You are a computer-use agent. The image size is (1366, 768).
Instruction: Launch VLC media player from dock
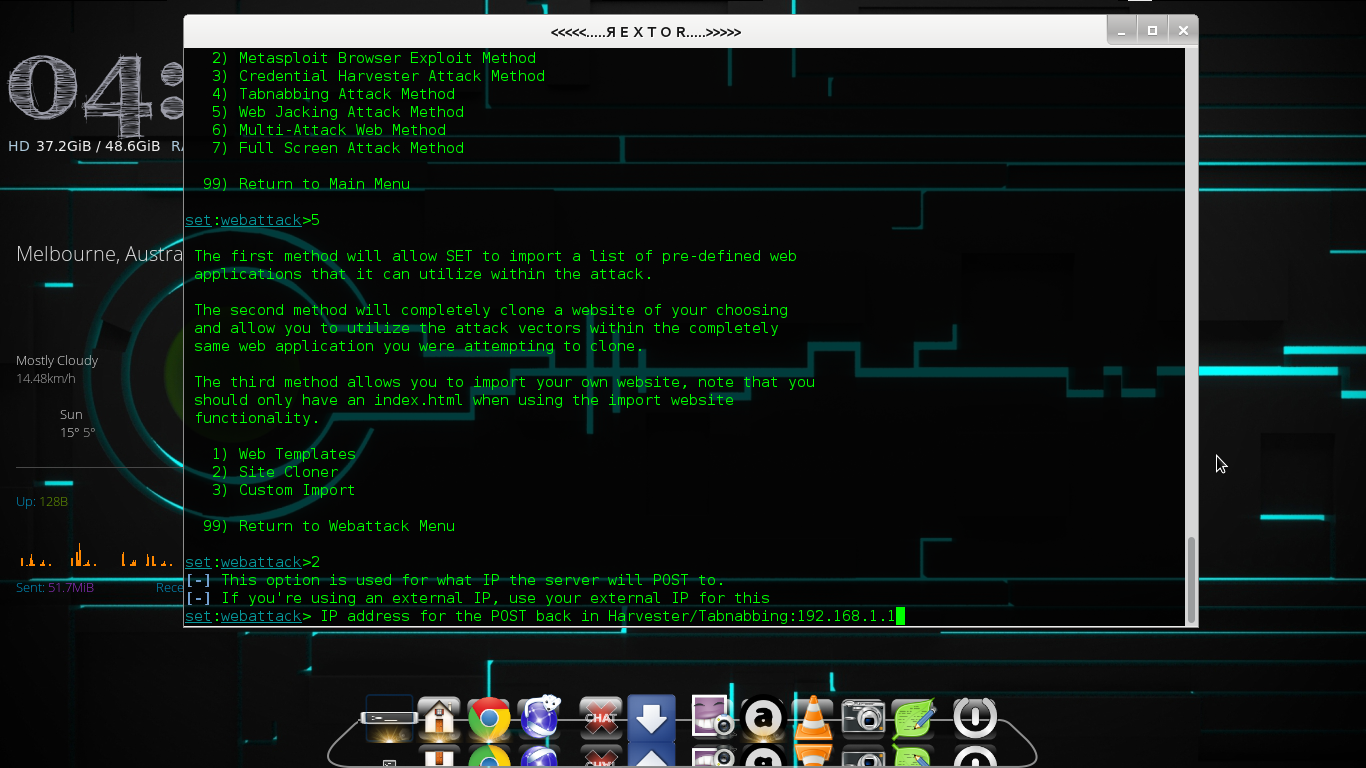(813, 718)
